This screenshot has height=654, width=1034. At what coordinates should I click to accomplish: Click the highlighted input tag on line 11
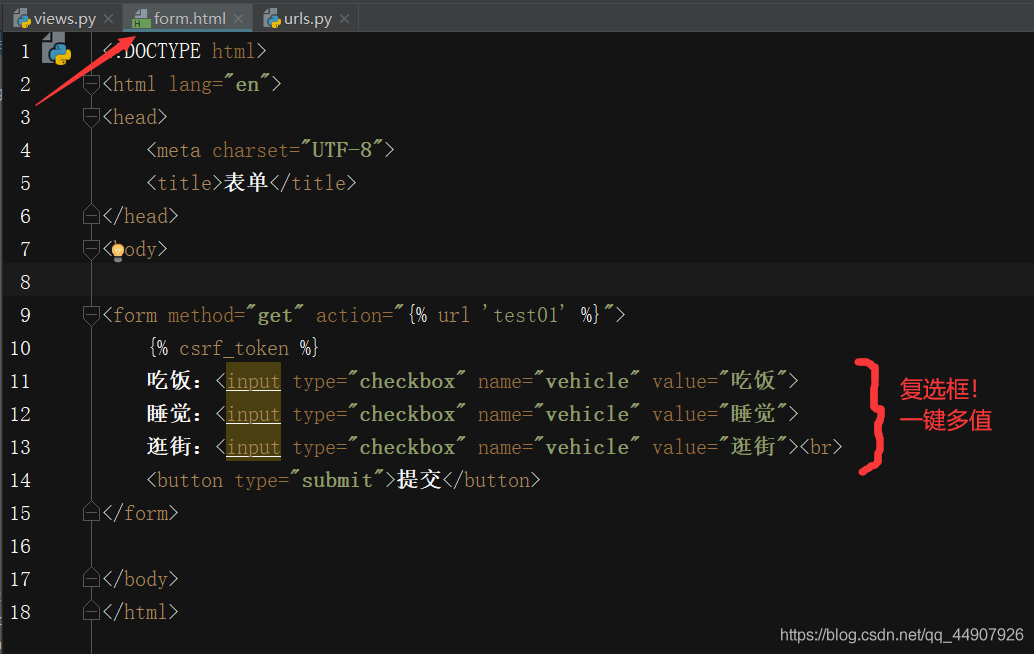pos(253,381)
